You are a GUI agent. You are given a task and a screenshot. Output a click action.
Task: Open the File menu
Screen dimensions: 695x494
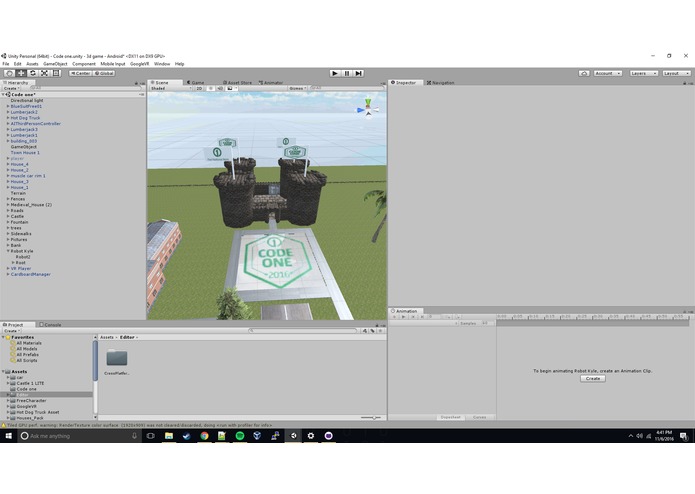click(6, 64)
